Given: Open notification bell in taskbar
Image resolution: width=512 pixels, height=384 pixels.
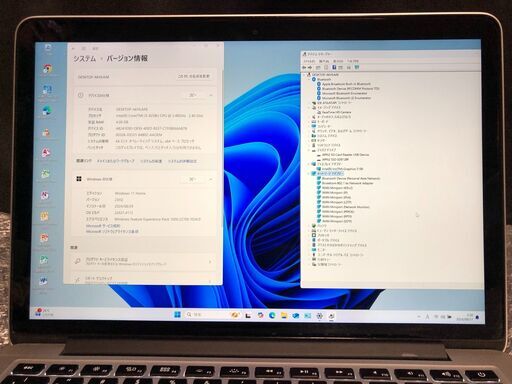Looking at the screenshot, I should 477,317.
